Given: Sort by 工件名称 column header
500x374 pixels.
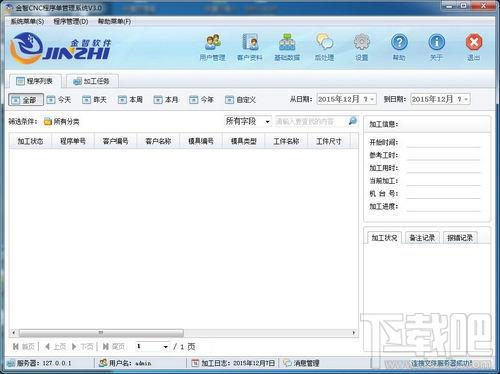Looking at the screenshot, I should [286, 141].
